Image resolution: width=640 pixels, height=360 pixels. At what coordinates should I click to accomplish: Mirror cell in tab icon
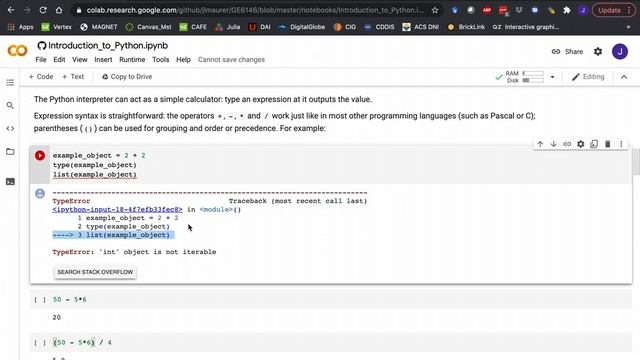pos(594,144)
